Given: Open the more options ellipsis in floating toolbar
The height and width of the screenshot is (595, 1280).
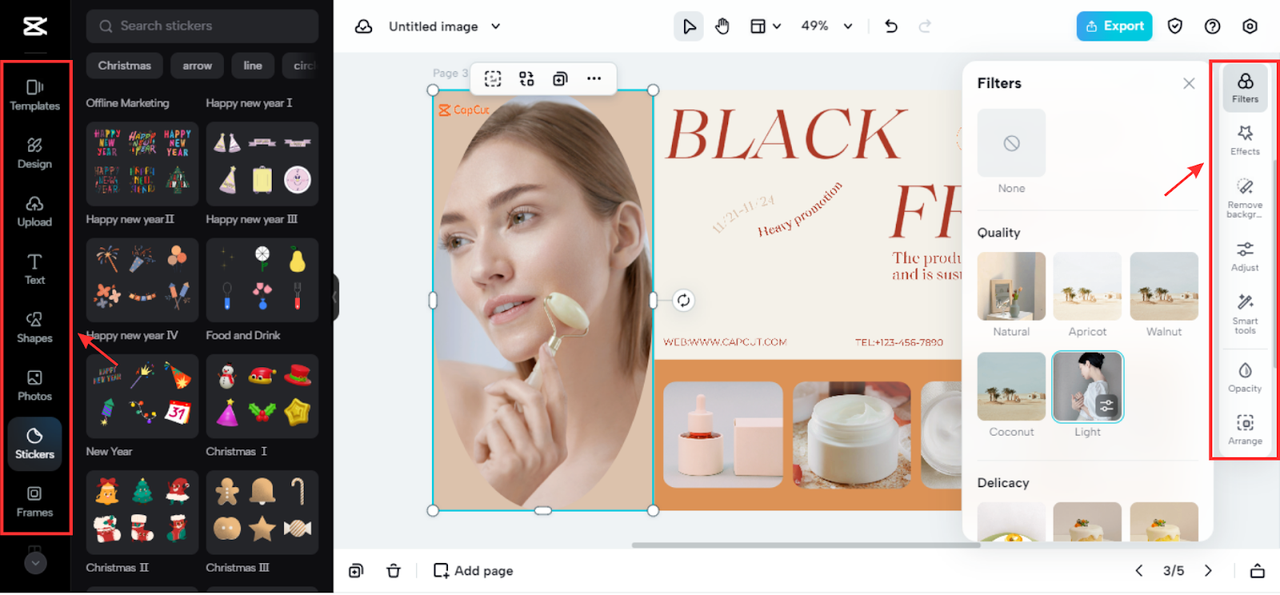Looking at the screenshot, I should pyautogui.click(x=594, y=78).
